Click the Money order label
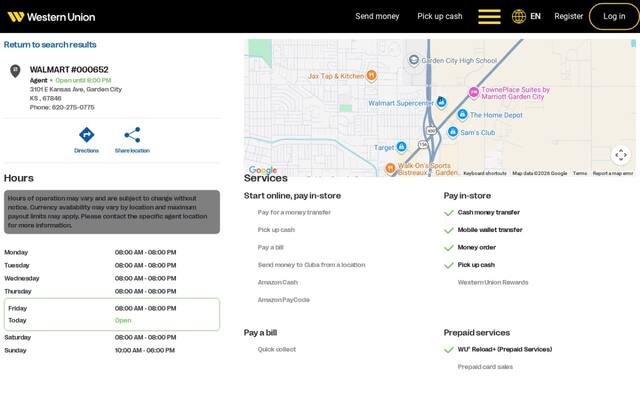640x400 pixels. [477, 248]
